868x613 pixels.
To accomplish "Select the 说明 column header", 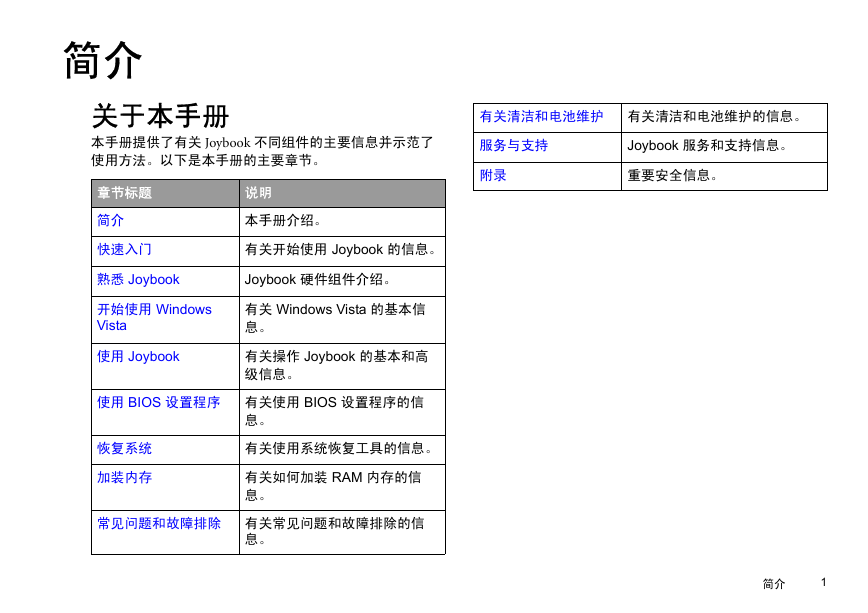I will pos(258,193).
